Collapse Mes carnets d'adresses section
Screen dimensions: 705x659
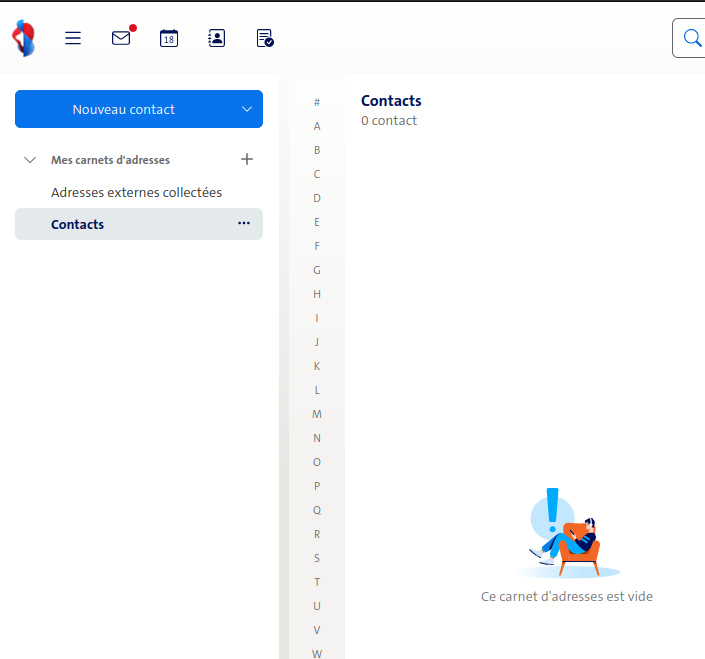click(x=30, y=160)
